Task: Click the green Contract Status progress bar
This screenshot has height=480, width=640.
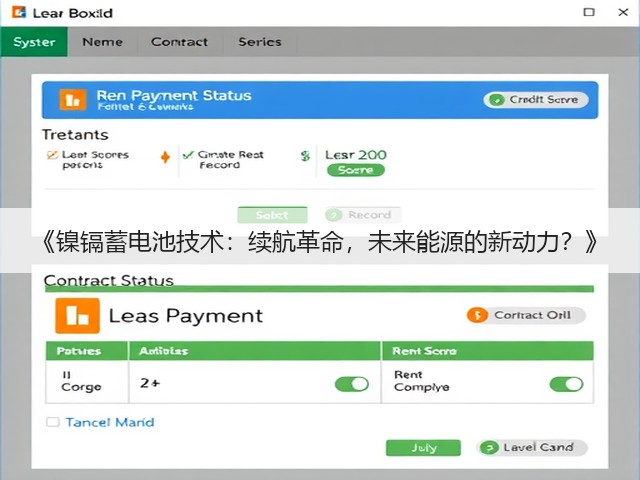Action: click(x=319, y=289)
